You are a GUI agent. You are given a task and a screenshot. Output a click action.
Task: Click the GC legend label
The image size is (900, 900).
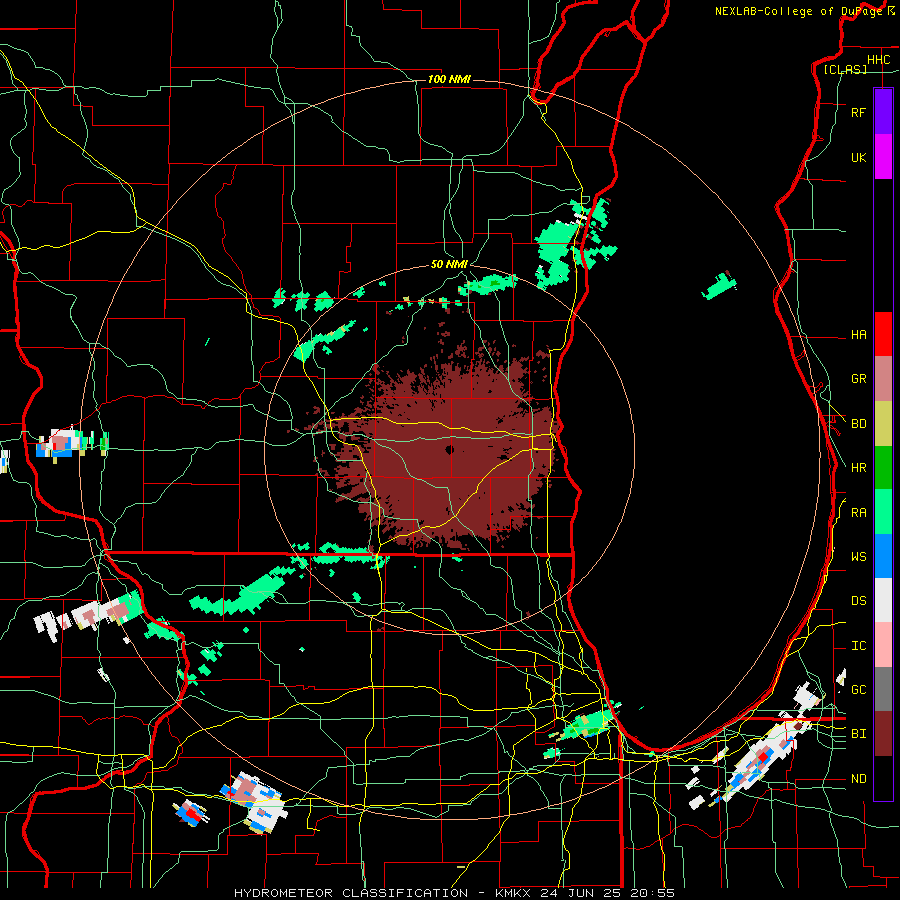pyautogui.click(x=858, y=690)
